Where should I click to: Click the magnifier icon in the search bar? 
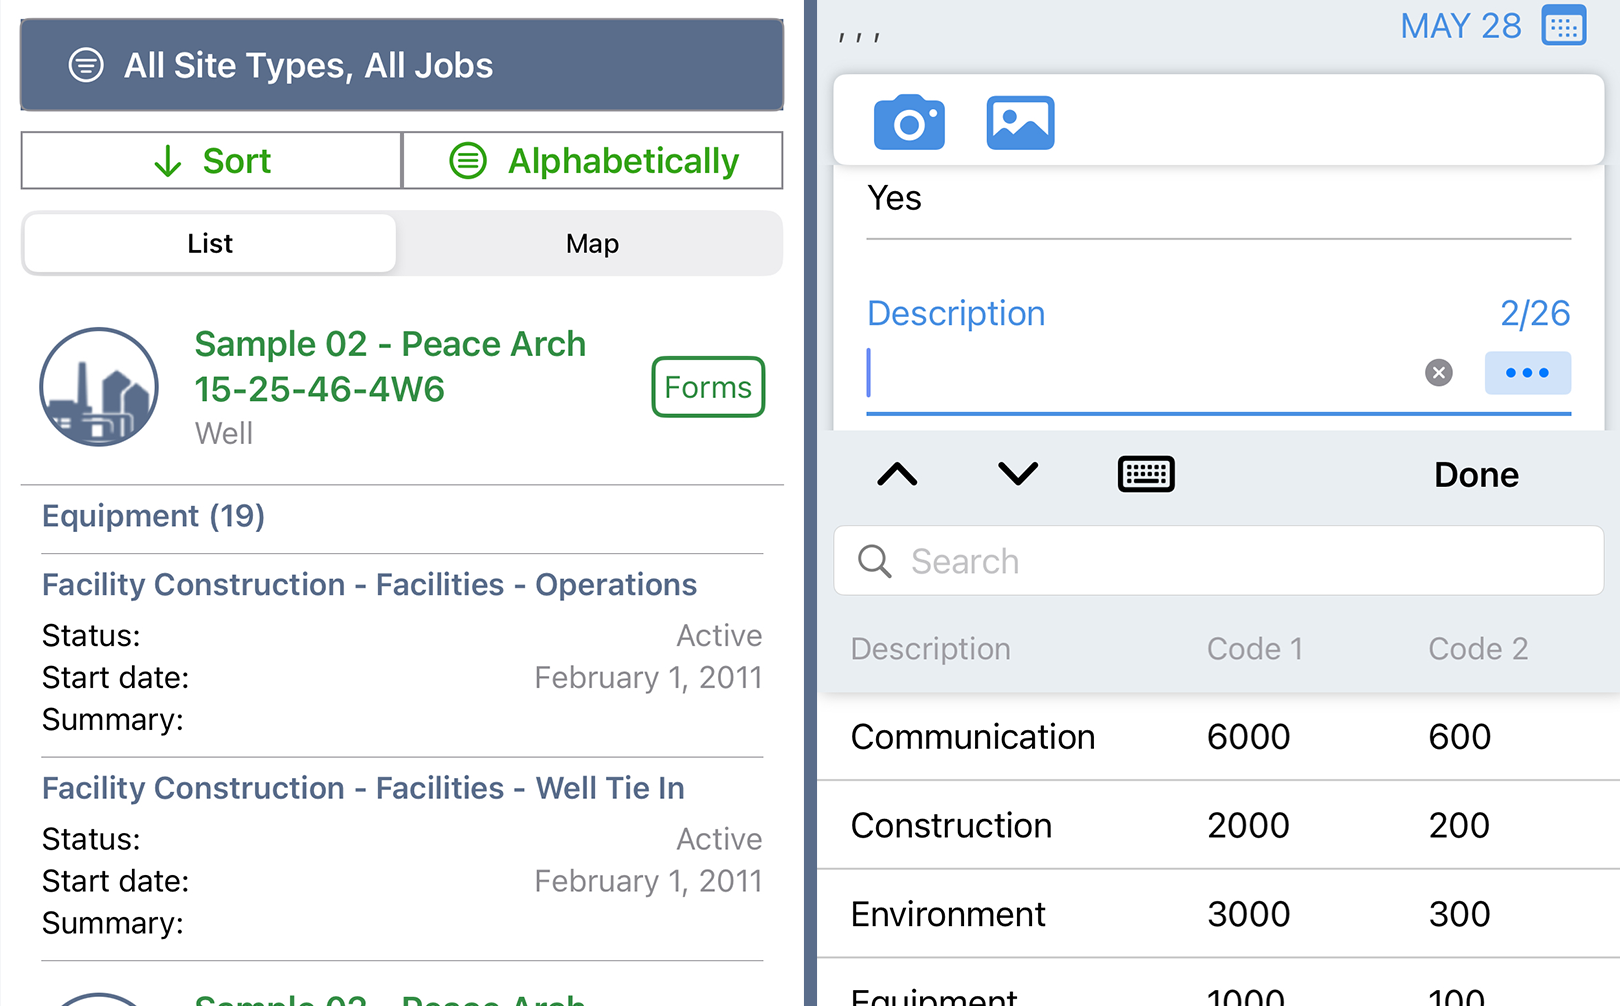pos(874,561)
